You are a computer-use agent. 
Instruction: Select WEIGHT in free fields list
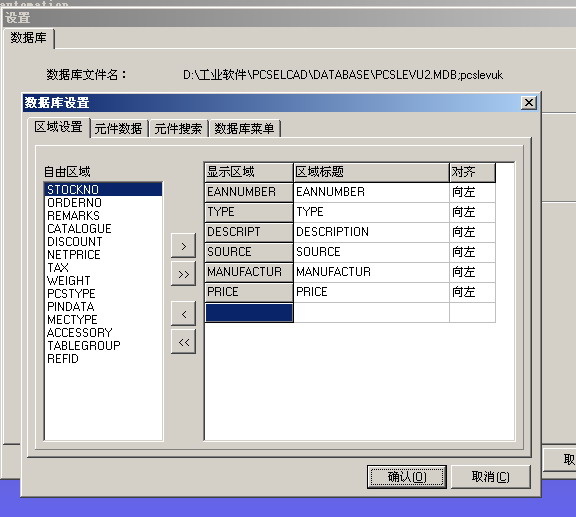103,280
